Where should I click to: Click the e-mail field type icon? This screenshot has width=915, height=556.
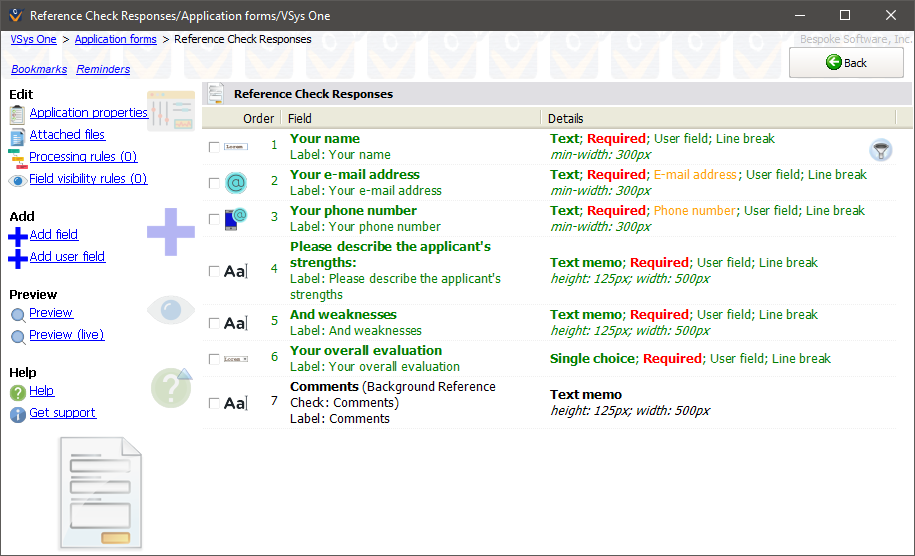(x=235, y=183)
